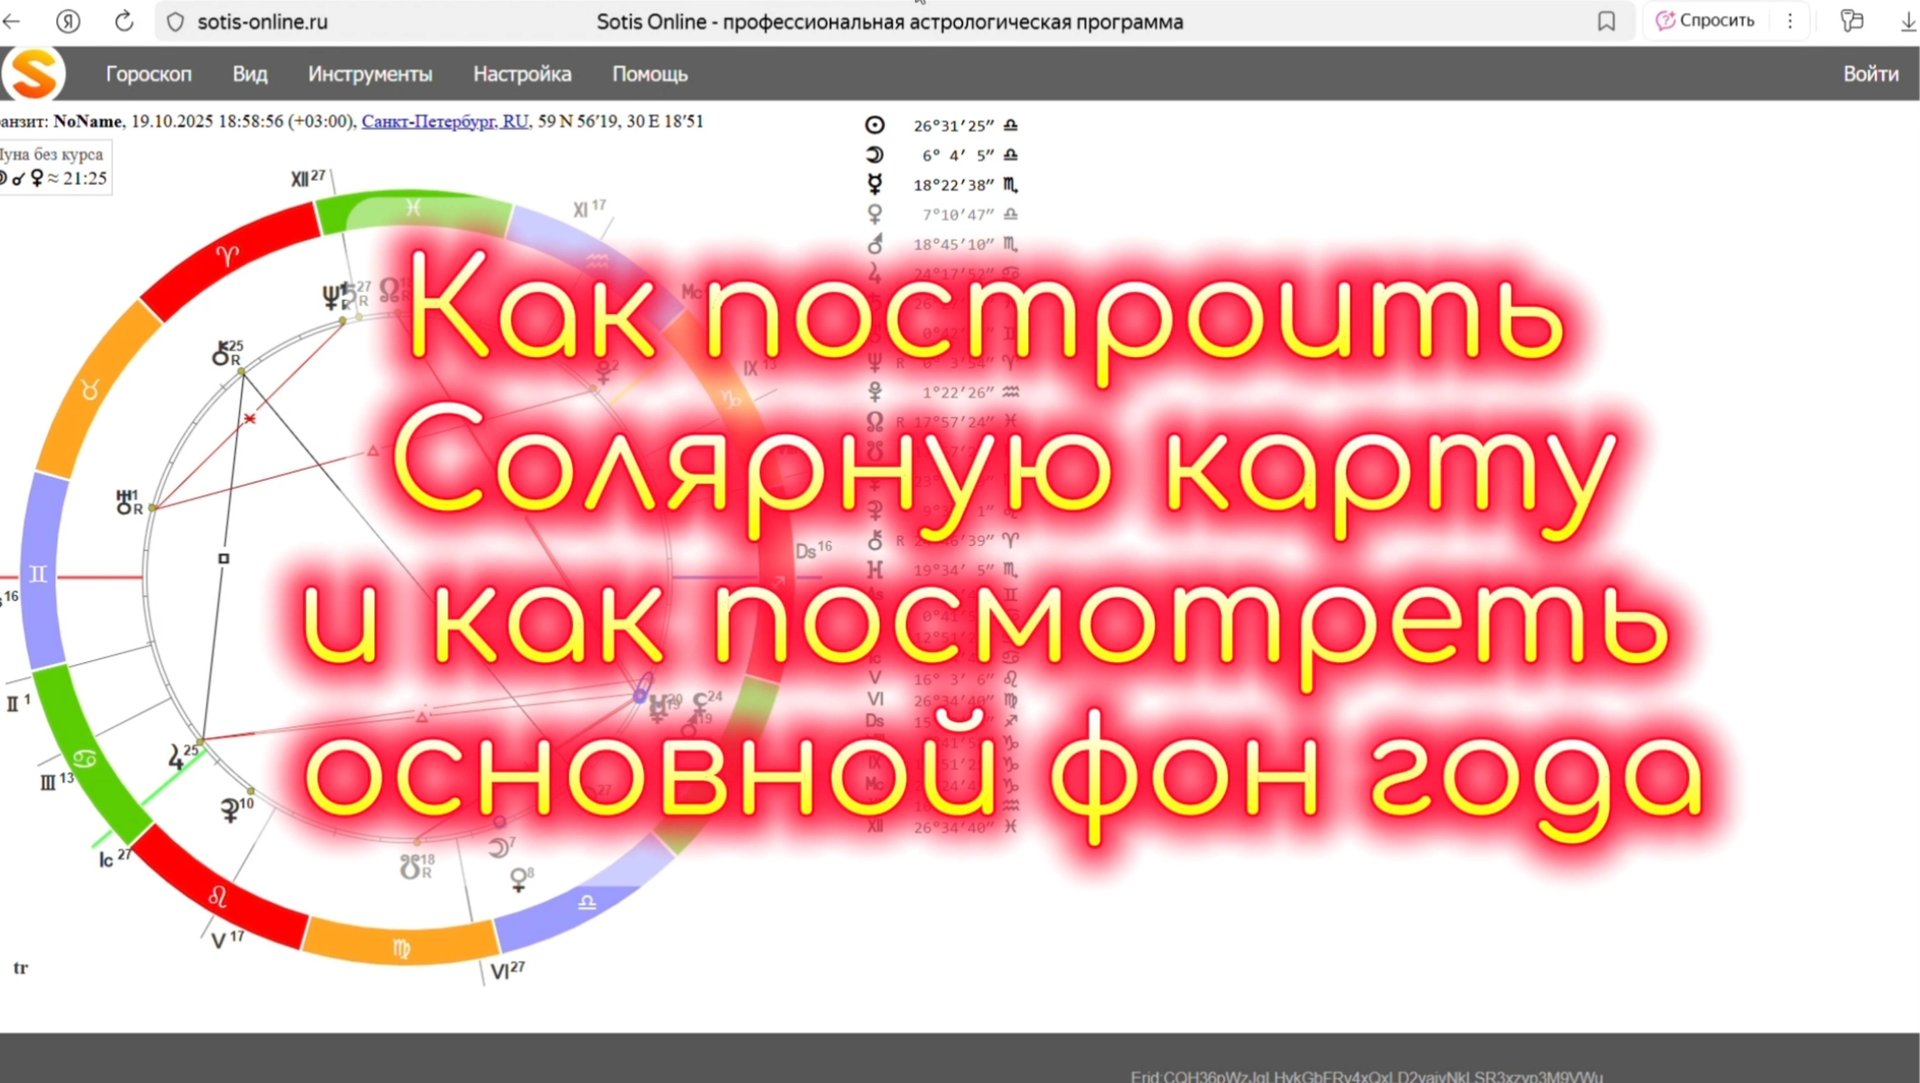Click the browser back arrow
The image size is (1920, 1083).
coord(12,21)
